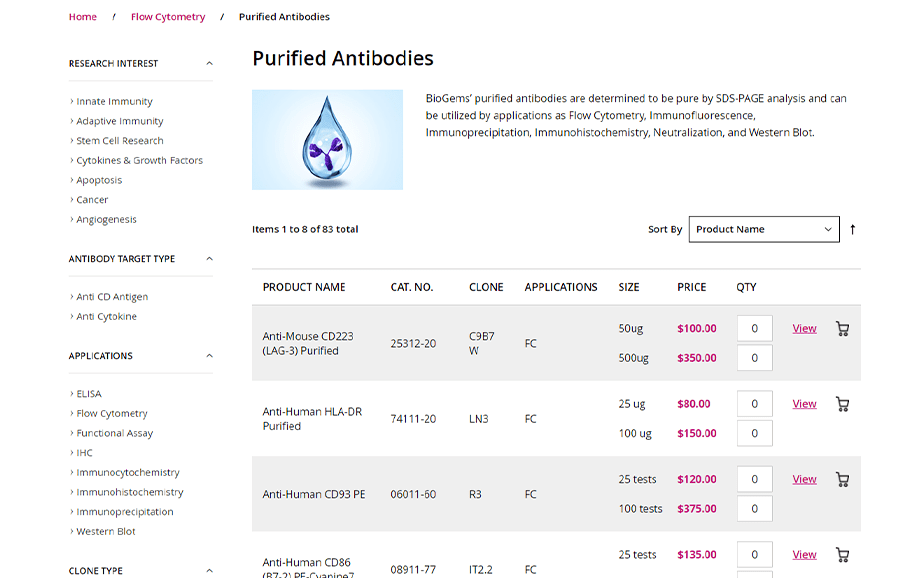Click cart icon for Anti-Human CD93 PE
Viewport: 924px width, 578px height.
pos(842,480)
